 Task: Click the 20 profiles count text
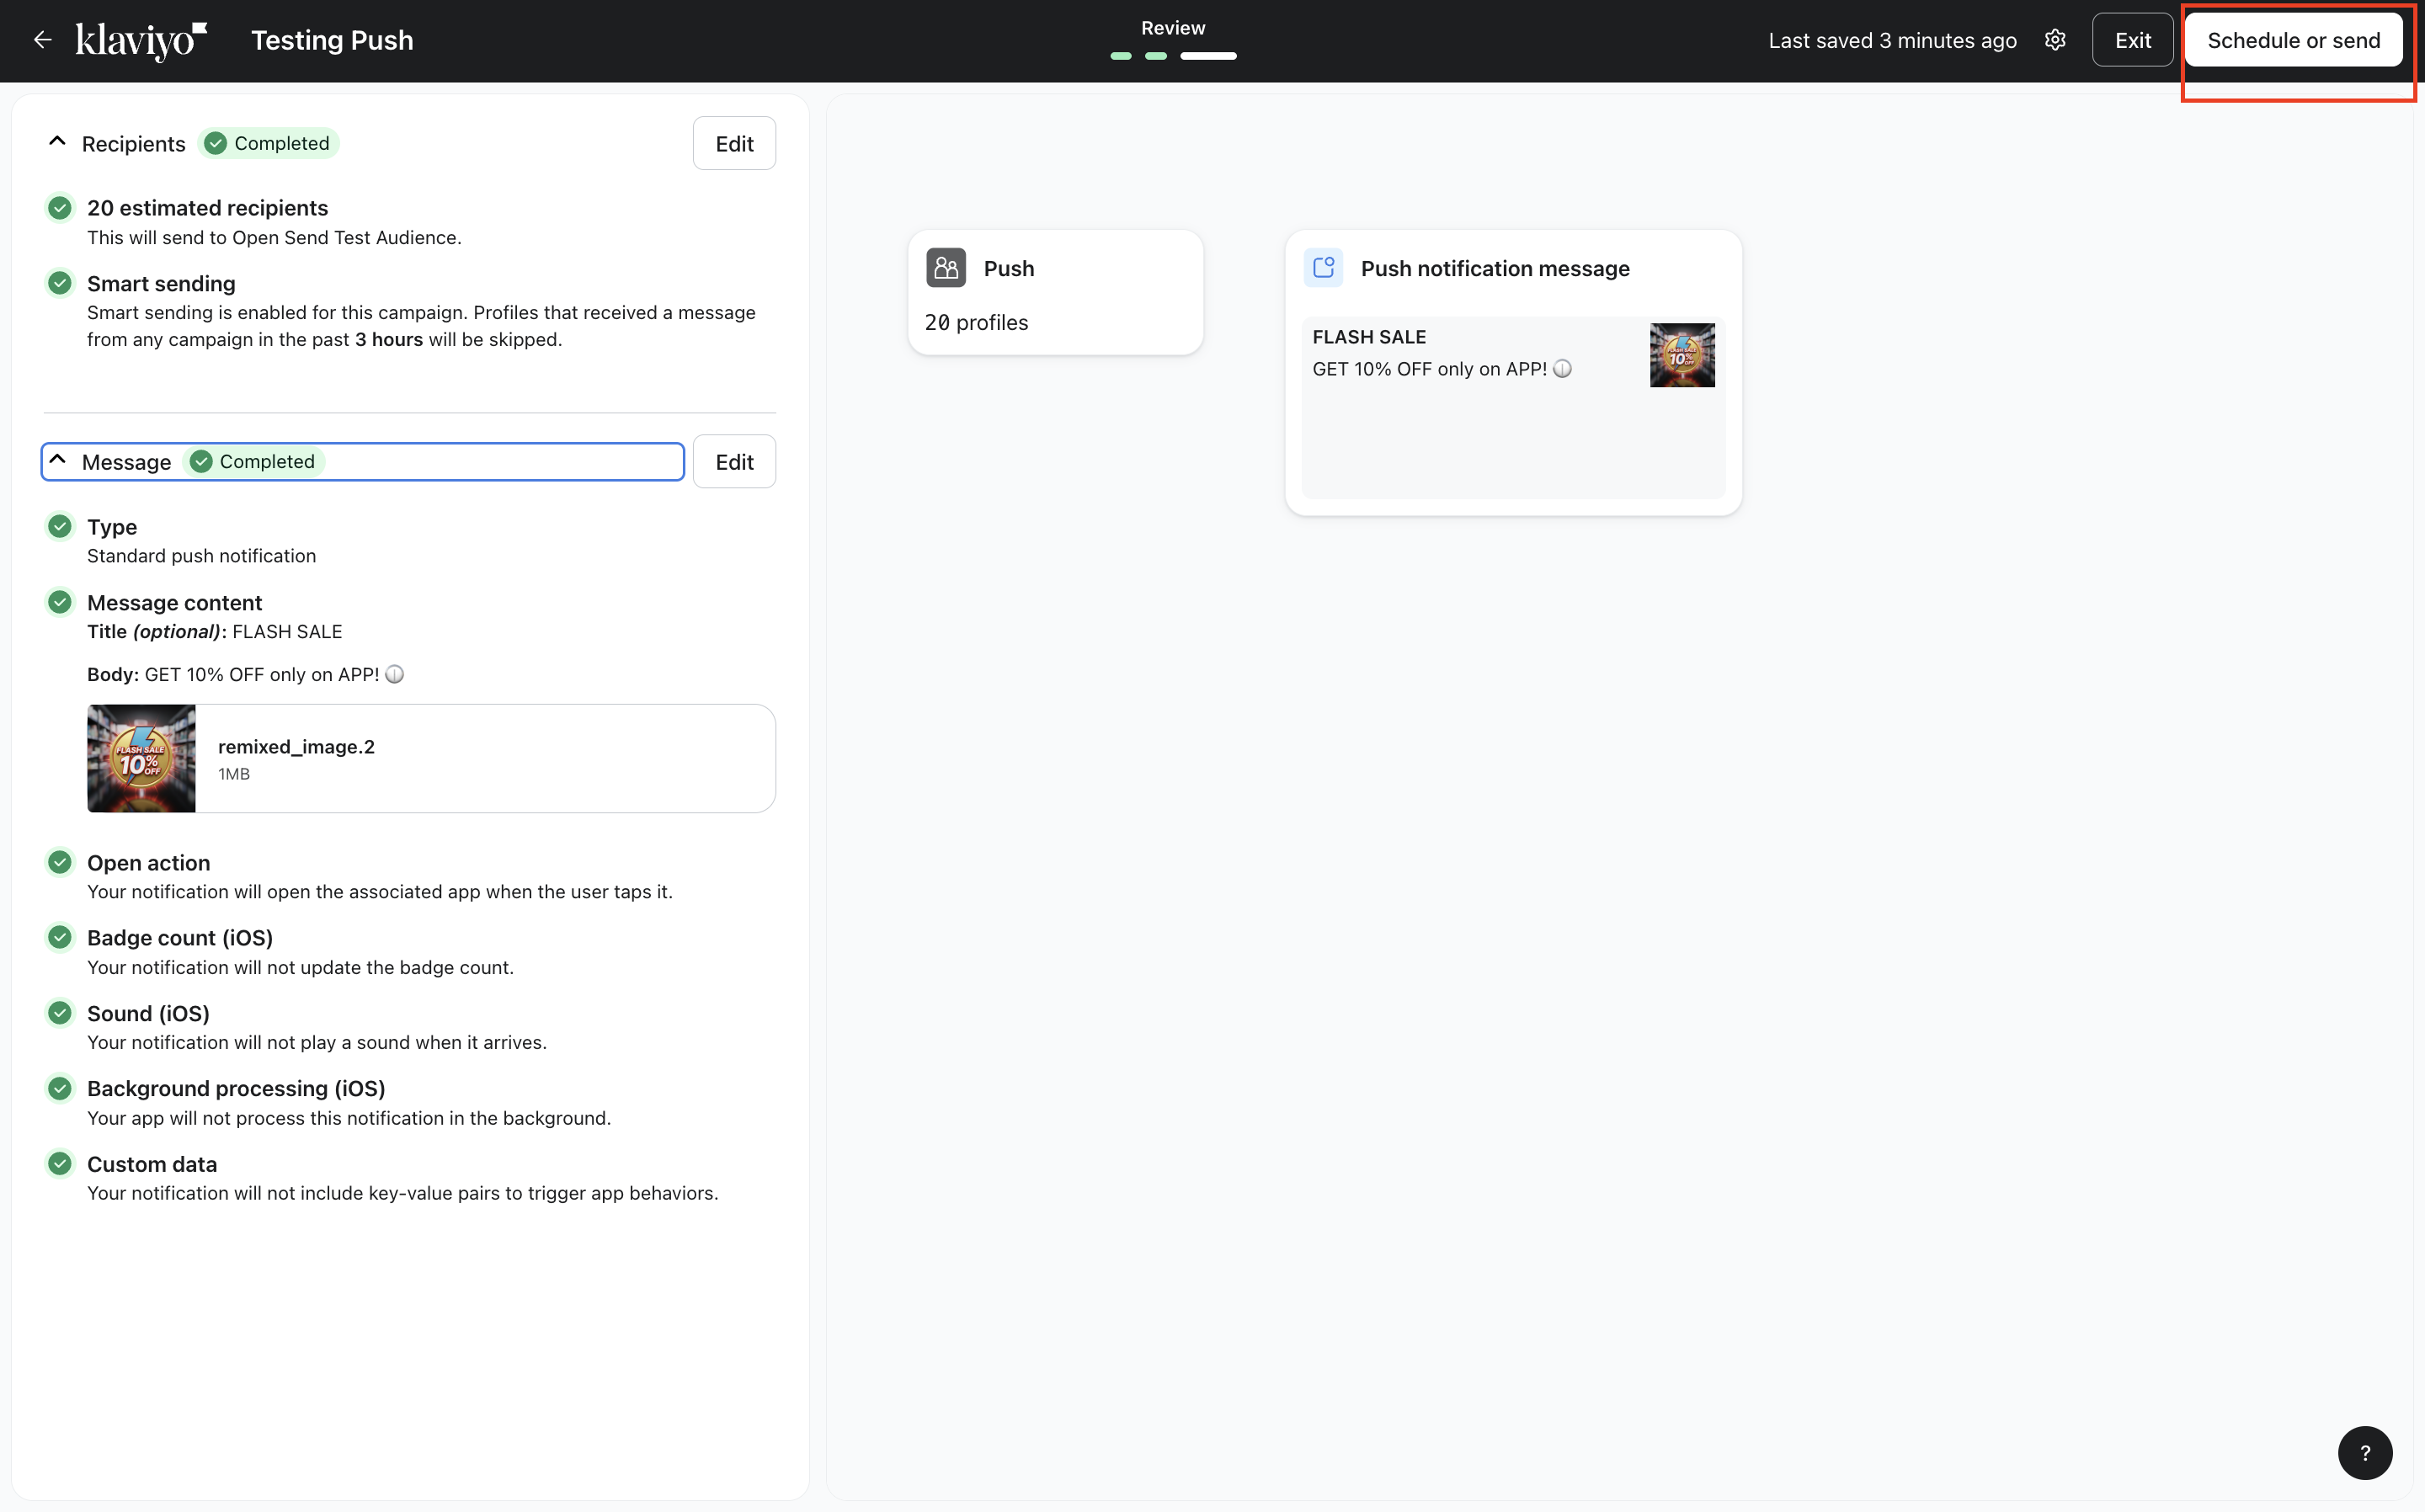point(976,322)
